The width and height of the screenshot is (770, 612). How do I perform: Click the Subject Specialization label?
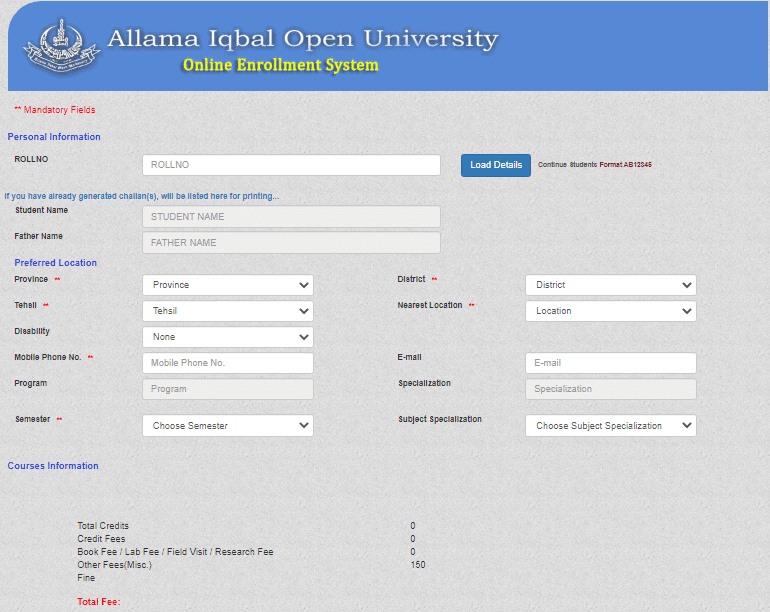click(440, 419)
